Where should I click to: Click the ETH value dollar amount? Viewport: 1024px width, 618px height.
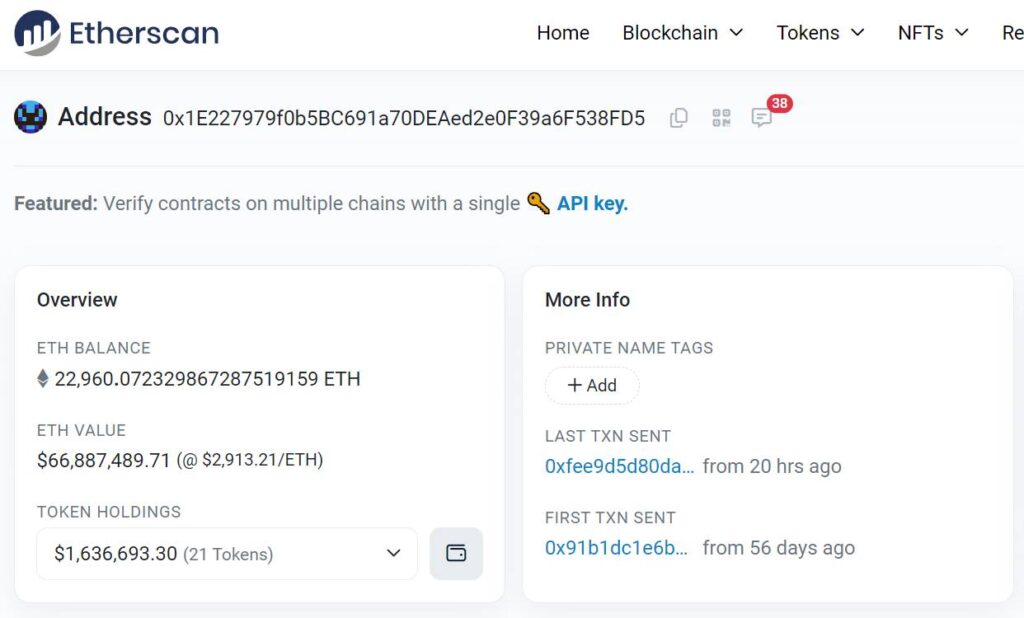pyautogui.click(x=104, y=460)
